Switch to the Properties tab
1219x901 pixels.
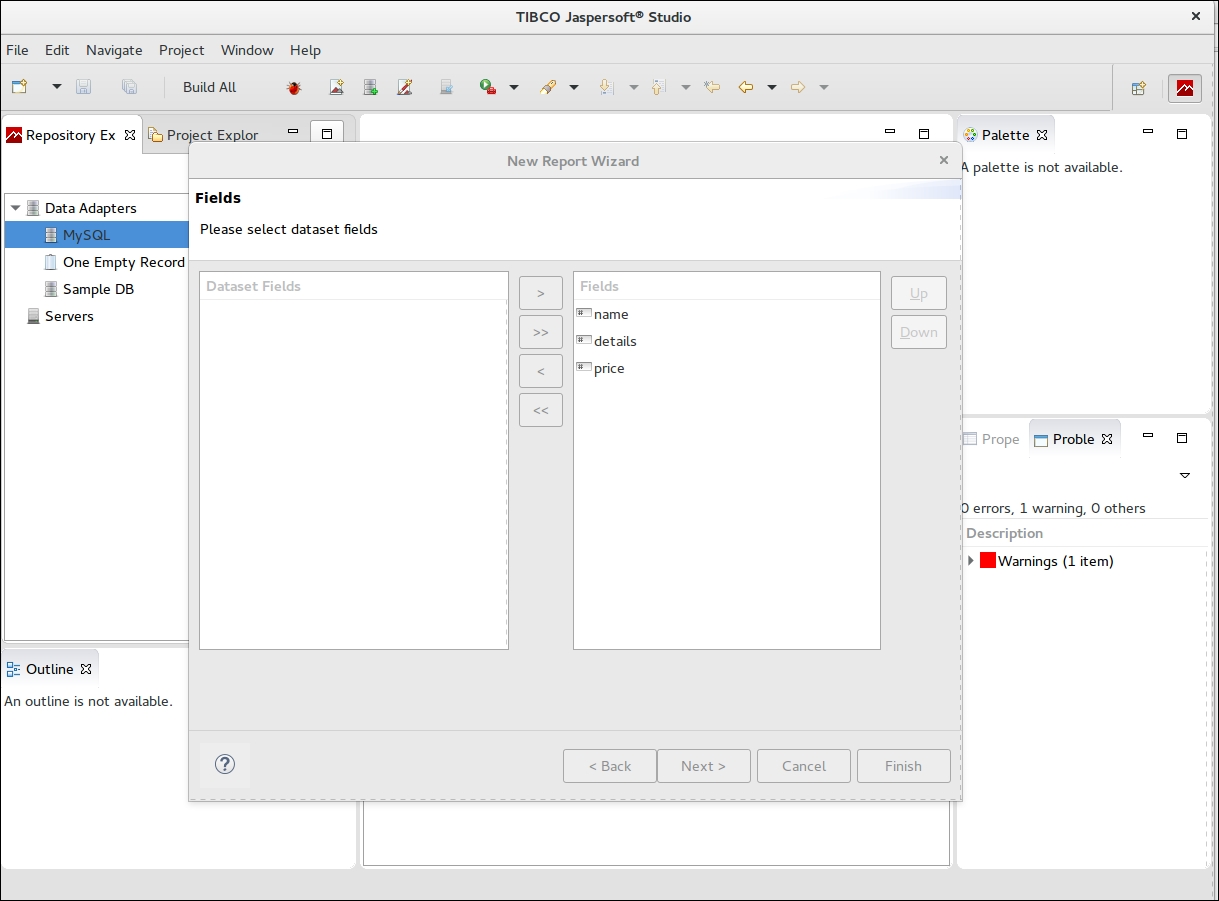(991, 439)
